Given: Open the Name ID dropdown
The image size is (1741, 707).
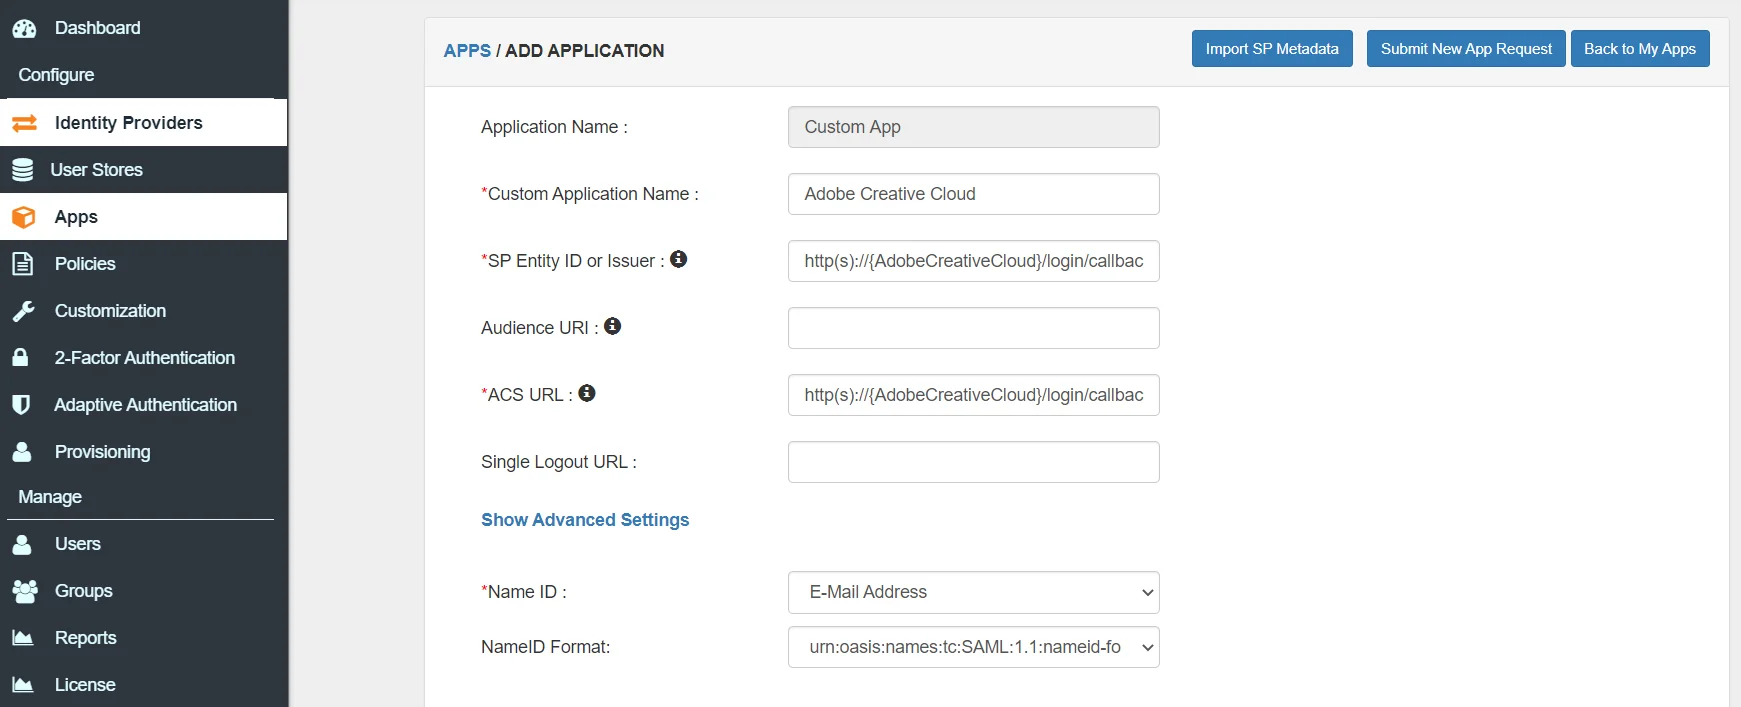Looking at the screenshot, I should pos(974,592).
